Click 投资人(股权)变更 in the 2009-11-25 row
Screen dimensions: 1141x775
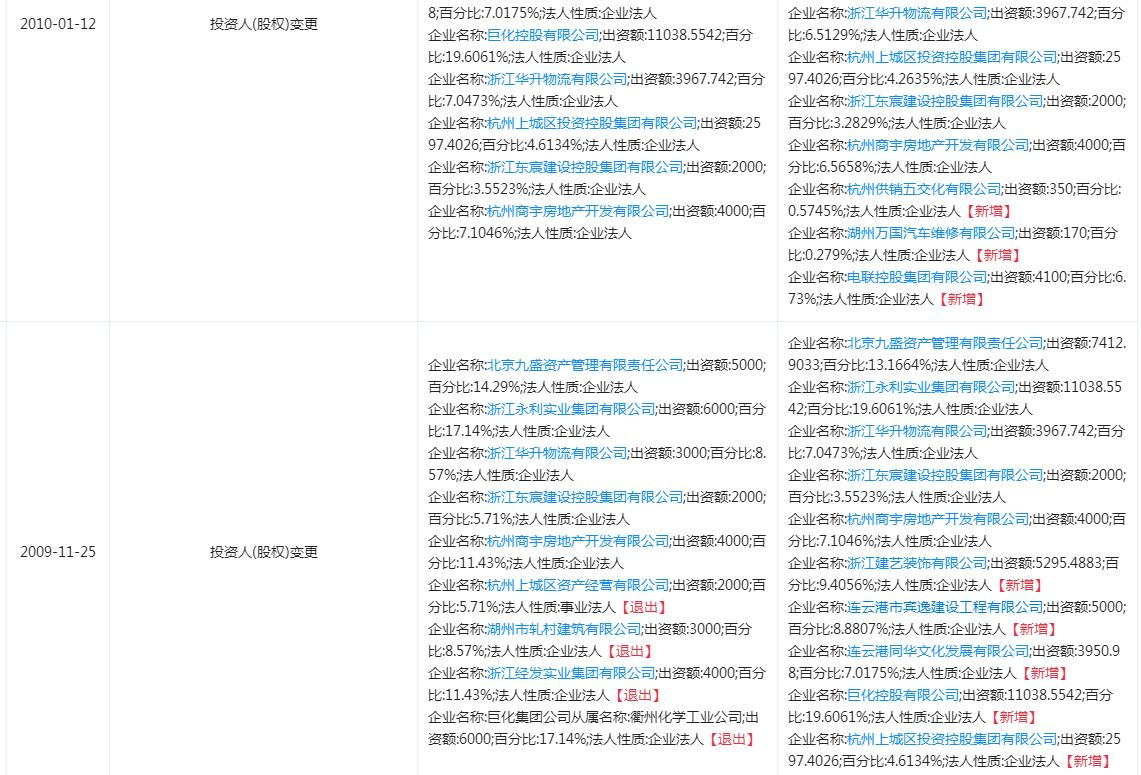tap(264, 552)
